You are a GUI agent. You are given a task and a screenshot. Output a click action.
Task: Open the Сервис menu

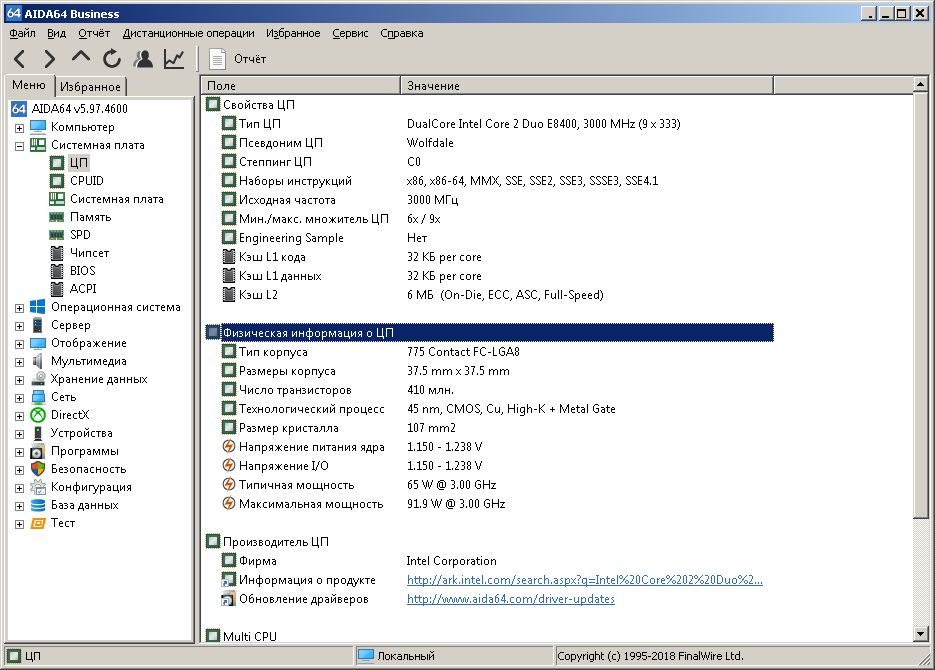click(350, 33)
